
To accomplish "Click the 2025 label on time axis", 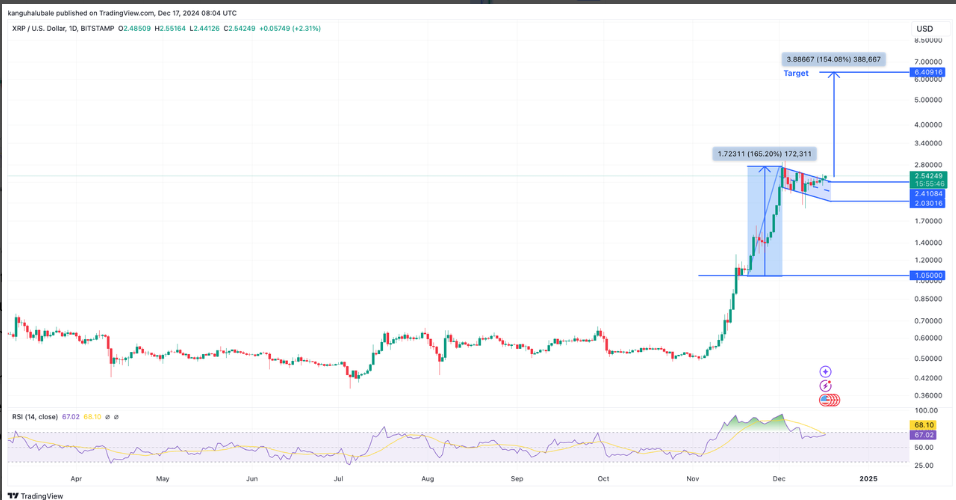I will 869,479.
